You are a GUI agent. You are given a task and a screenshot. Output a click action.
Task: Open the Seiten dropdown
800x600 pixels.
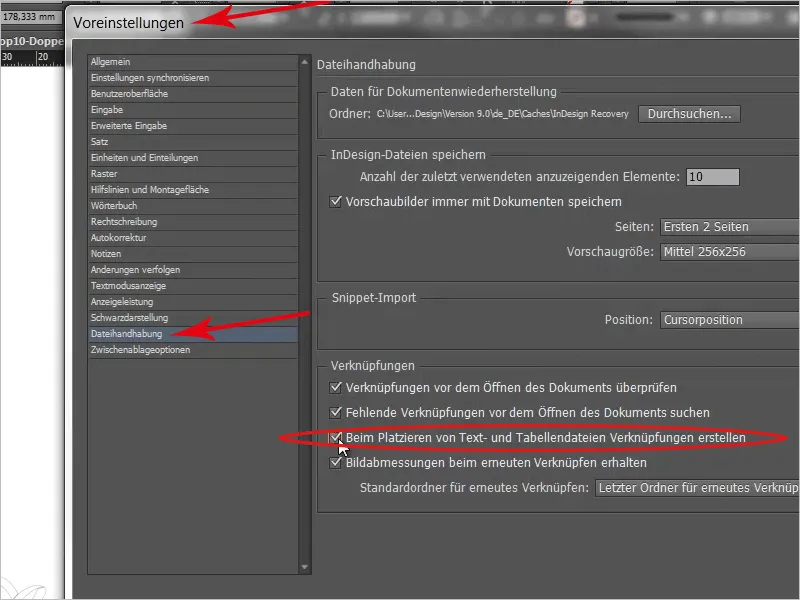[730, 227]
